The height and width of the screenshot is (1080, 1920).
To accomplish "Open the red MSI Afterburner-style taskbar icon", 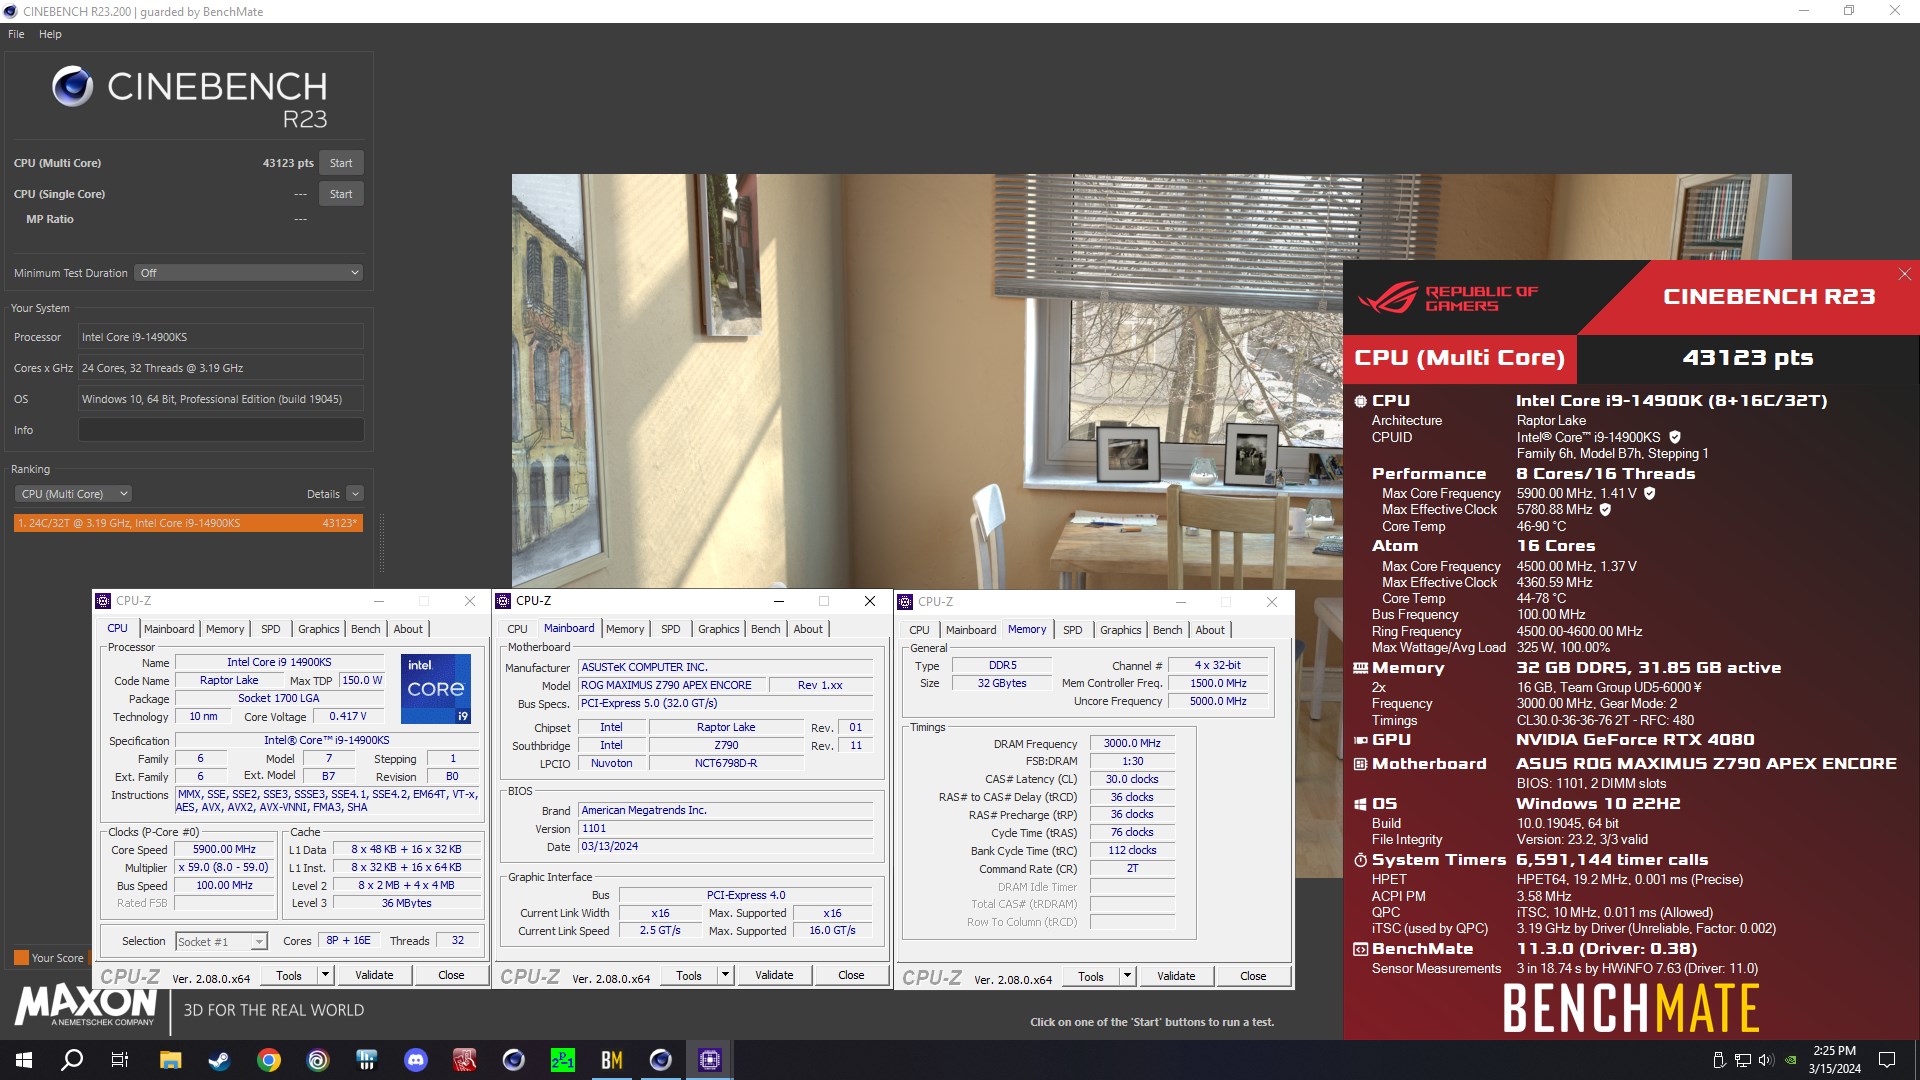I will pyautogui.click(x=464, y=1060).
